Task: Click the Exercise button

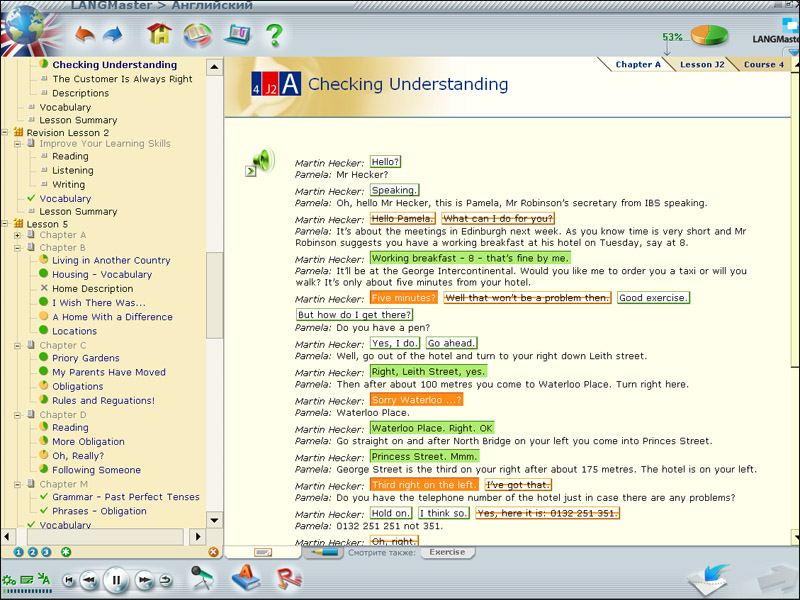Action: pos(446,552)
